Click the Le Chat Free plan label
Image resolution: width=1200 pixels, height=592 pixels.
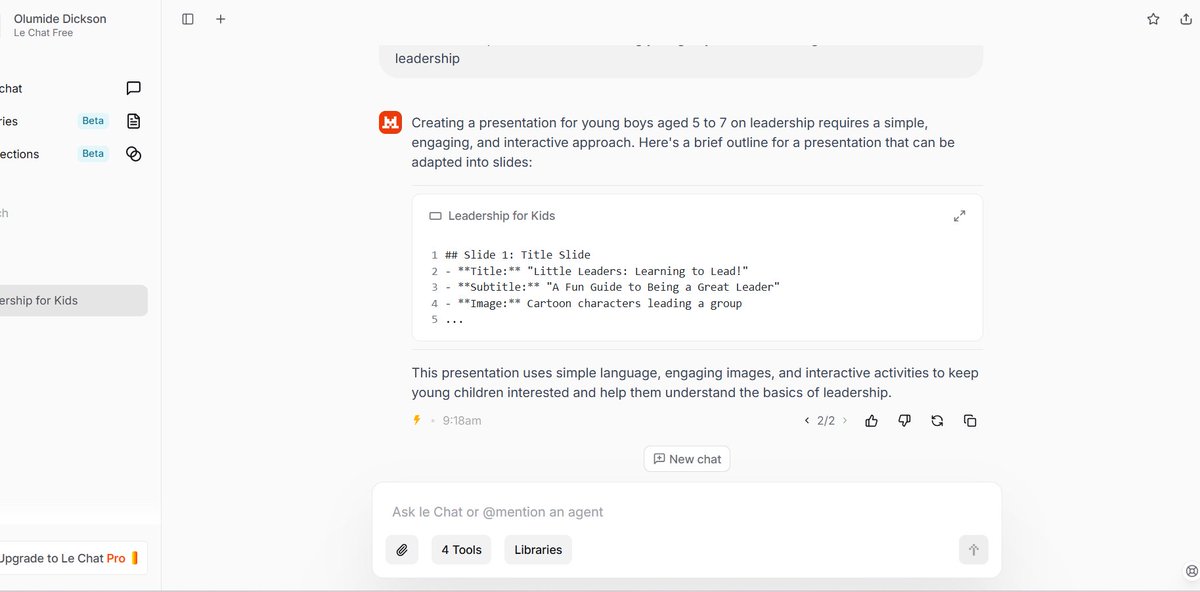coord(43,33)
